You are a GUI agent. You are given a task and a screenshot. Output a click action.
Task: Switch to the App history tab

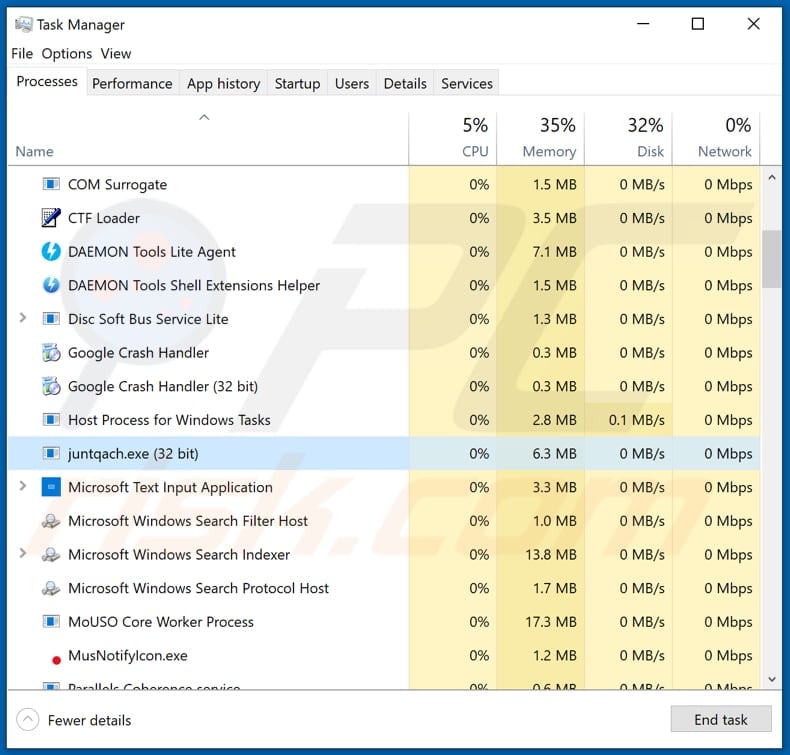pyautogui.click(x=223, y=83)
